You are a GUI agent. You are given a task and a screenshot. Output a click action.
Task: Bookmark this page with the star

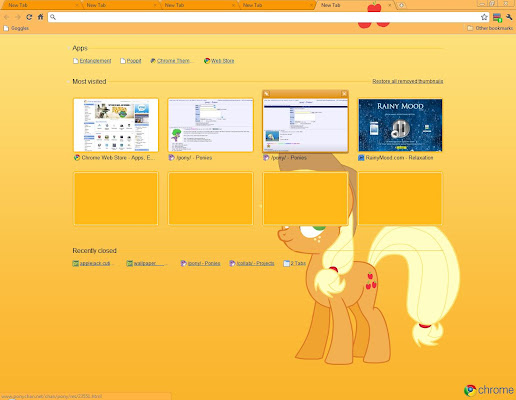[x=484, y=17]
